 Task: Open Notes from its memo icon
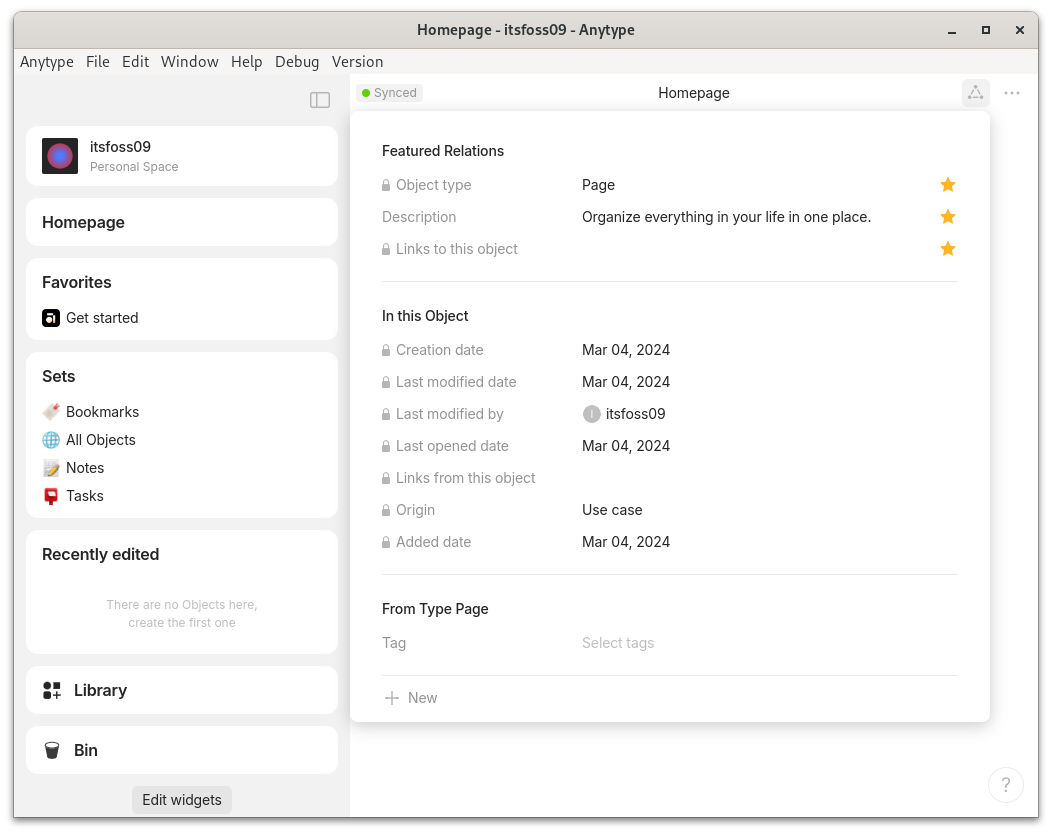point(51,467)
